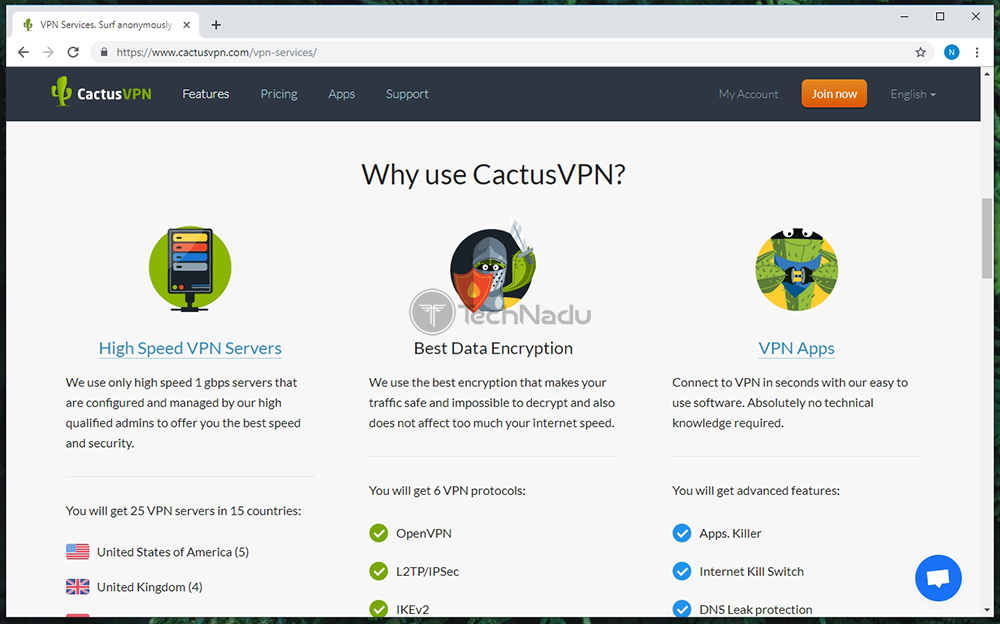Open the Support page

pyautogui.click(x=407, y=94)
